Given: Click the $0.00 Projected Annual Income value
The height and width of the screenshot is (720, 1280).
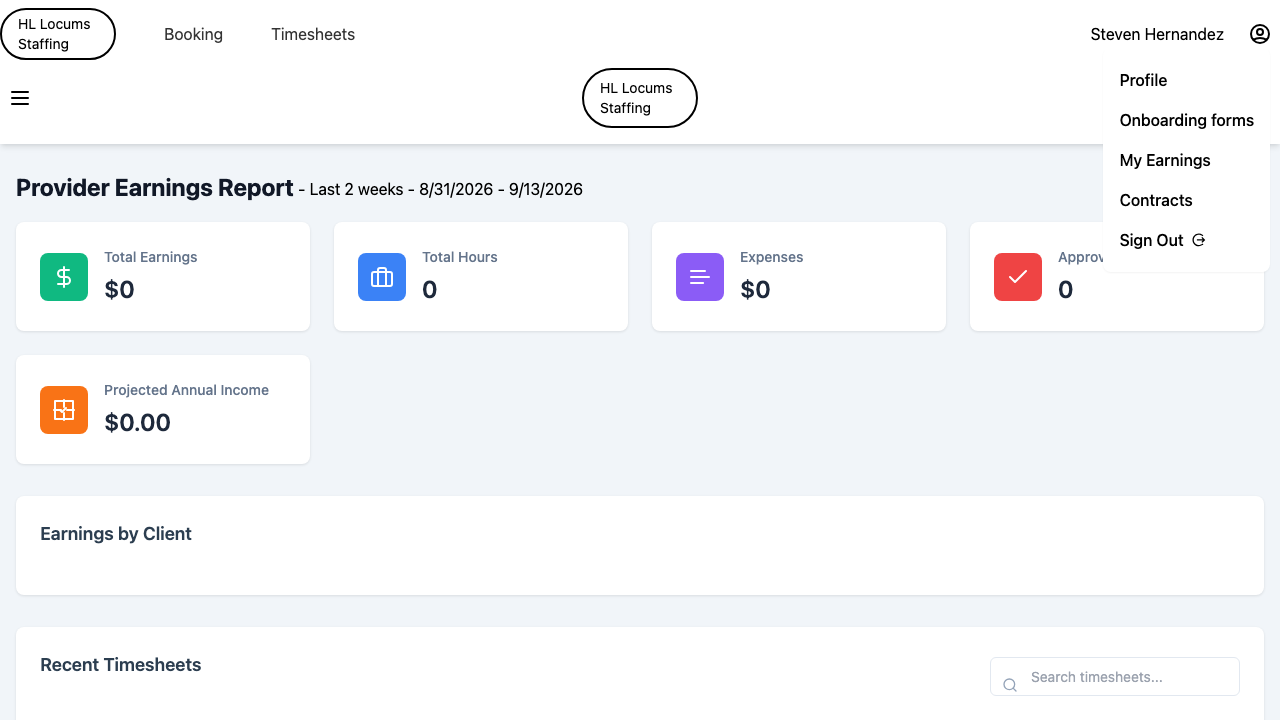Looking at the screenshot, I should pos(138,422).
